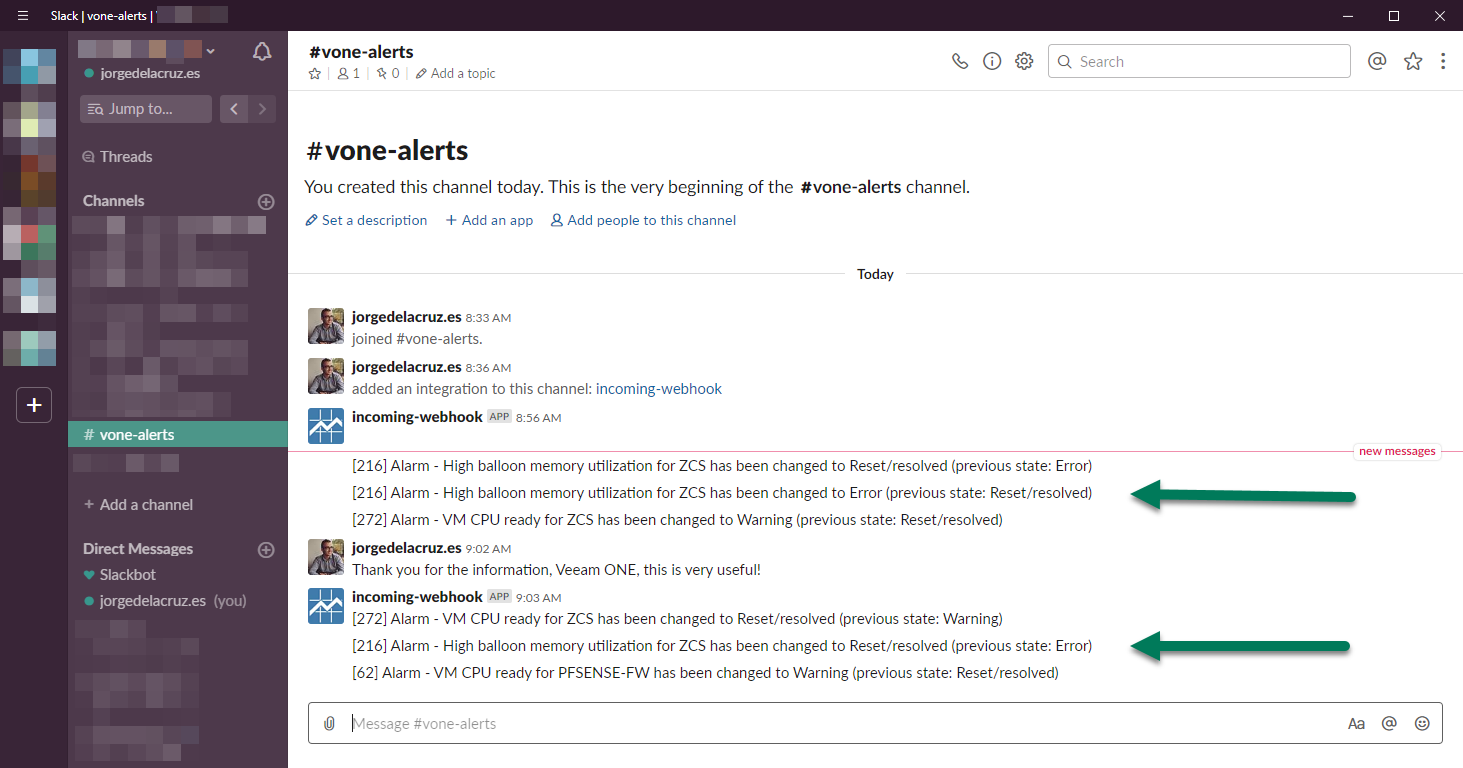
Task: Click the incoming-webhook integration link
Action: pyautogui.click(x=658, y=389)
